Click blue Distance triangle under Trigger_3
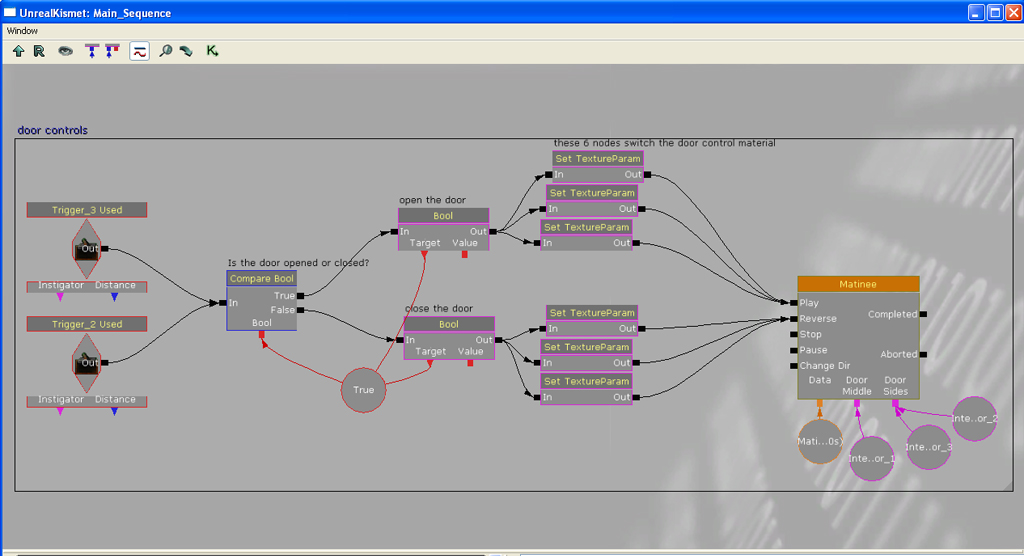 coord(114,297)
